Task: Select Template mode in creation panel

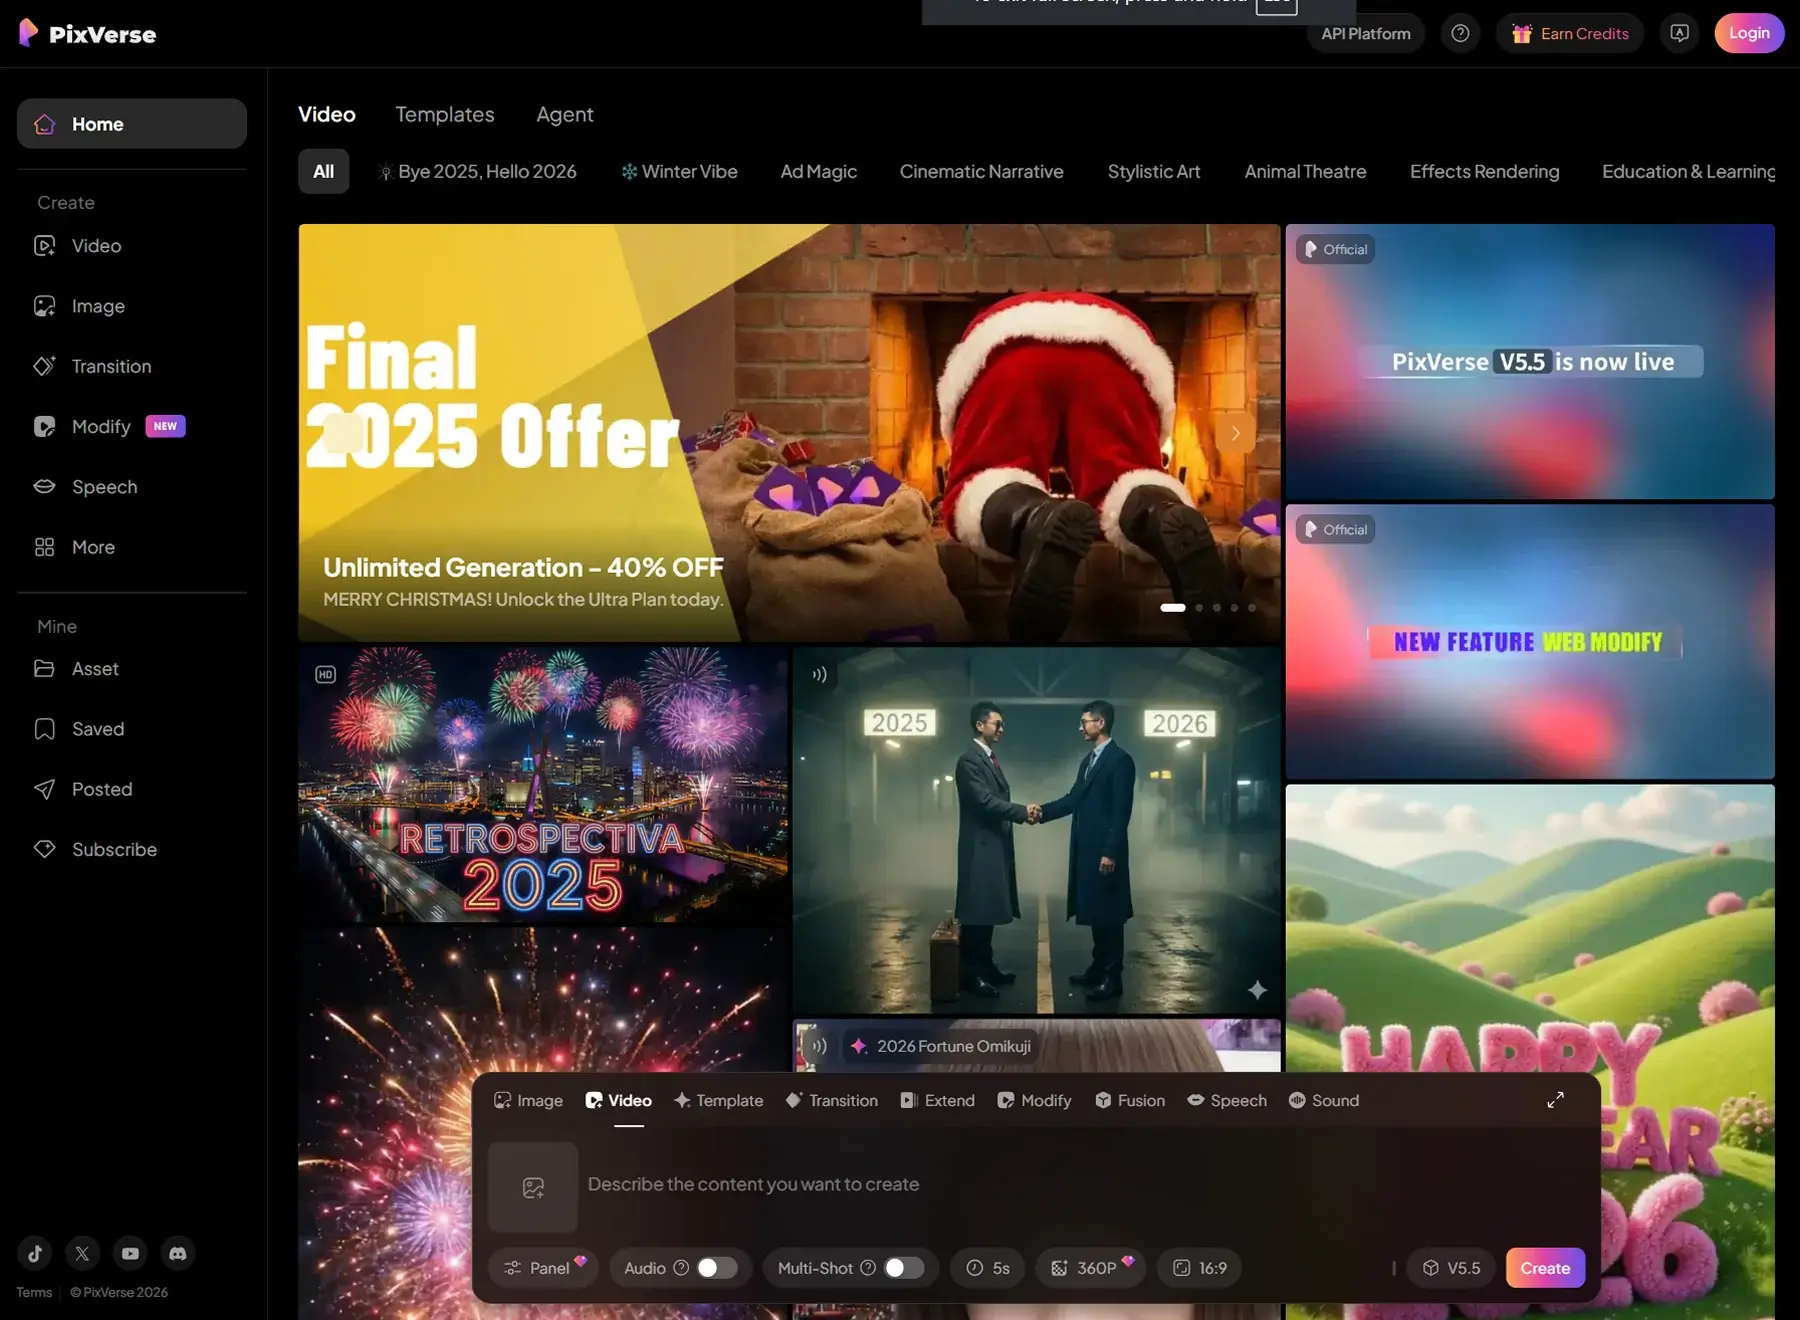Action: tap(718, 1100)
